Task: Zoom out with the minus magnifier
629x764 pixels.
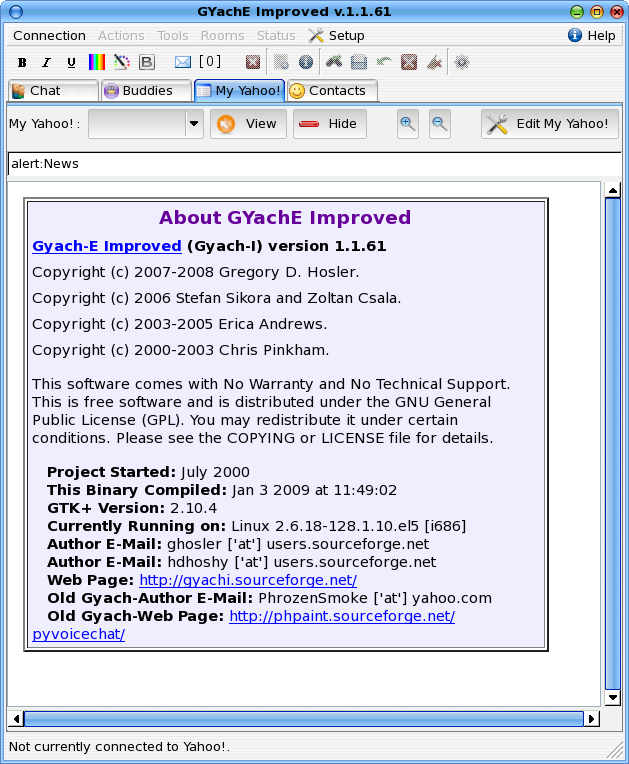Action: 440,124
